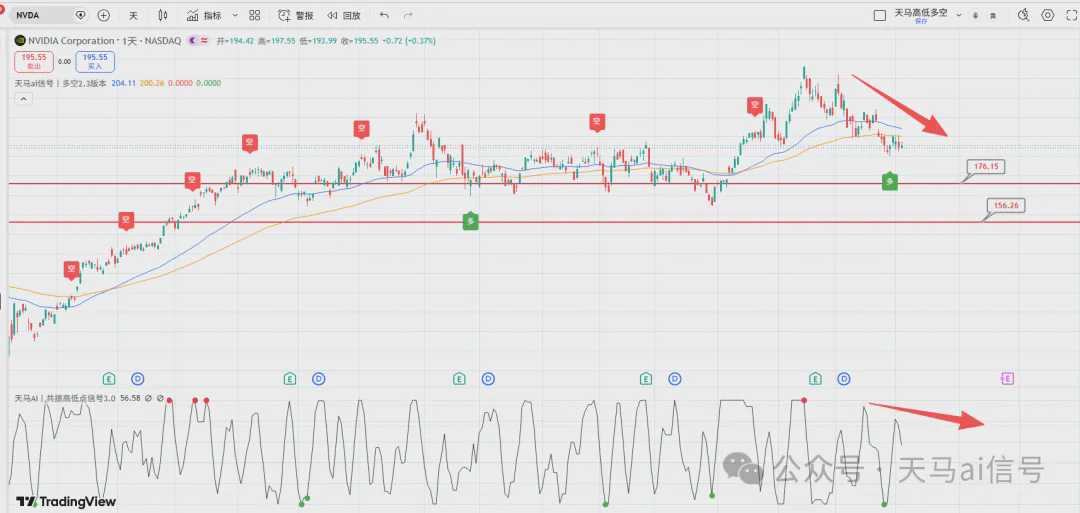Click the 高=197.55 value in the OHLC row

(x=276, y=41)
